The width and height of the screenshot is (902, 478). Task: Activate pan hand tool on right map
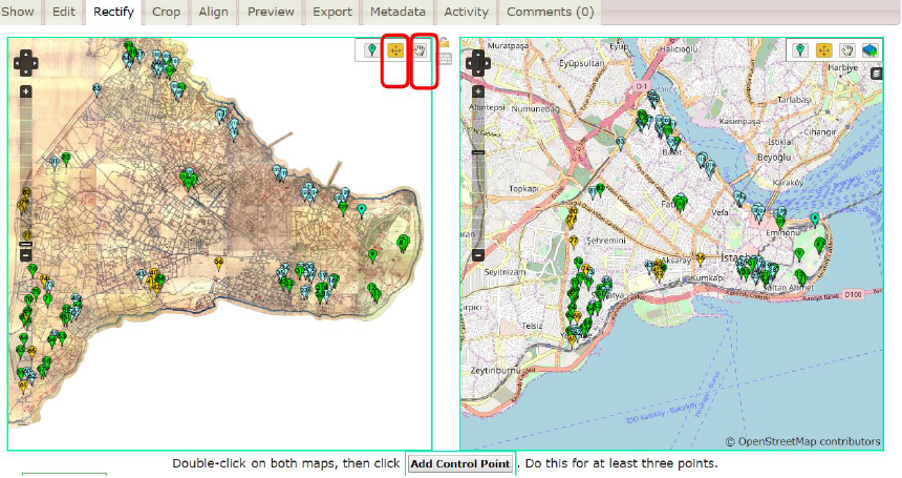848,50
